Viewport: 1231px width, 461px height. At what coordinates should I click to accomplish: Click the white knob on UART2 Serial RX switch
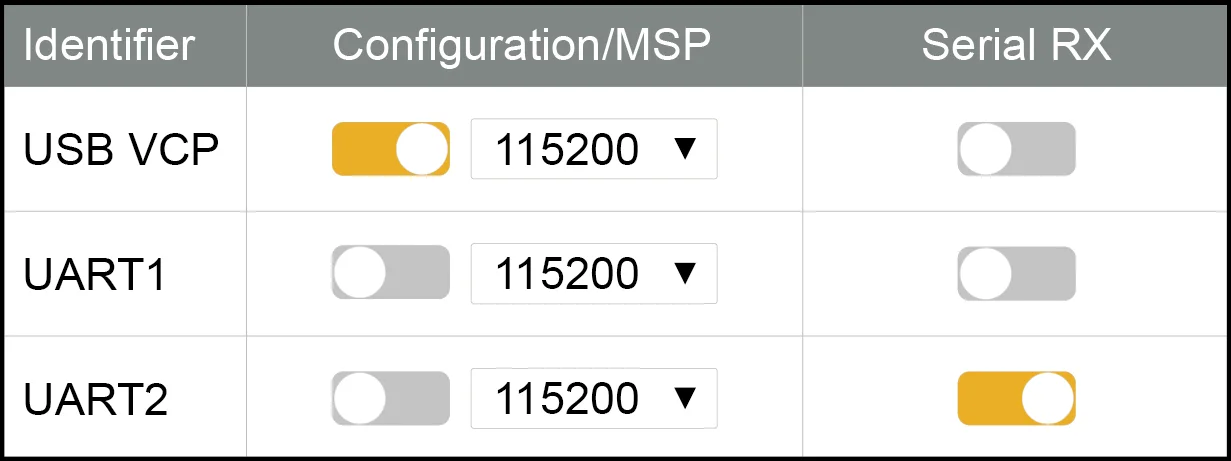pyautogui.click(x=1047, y=398)
